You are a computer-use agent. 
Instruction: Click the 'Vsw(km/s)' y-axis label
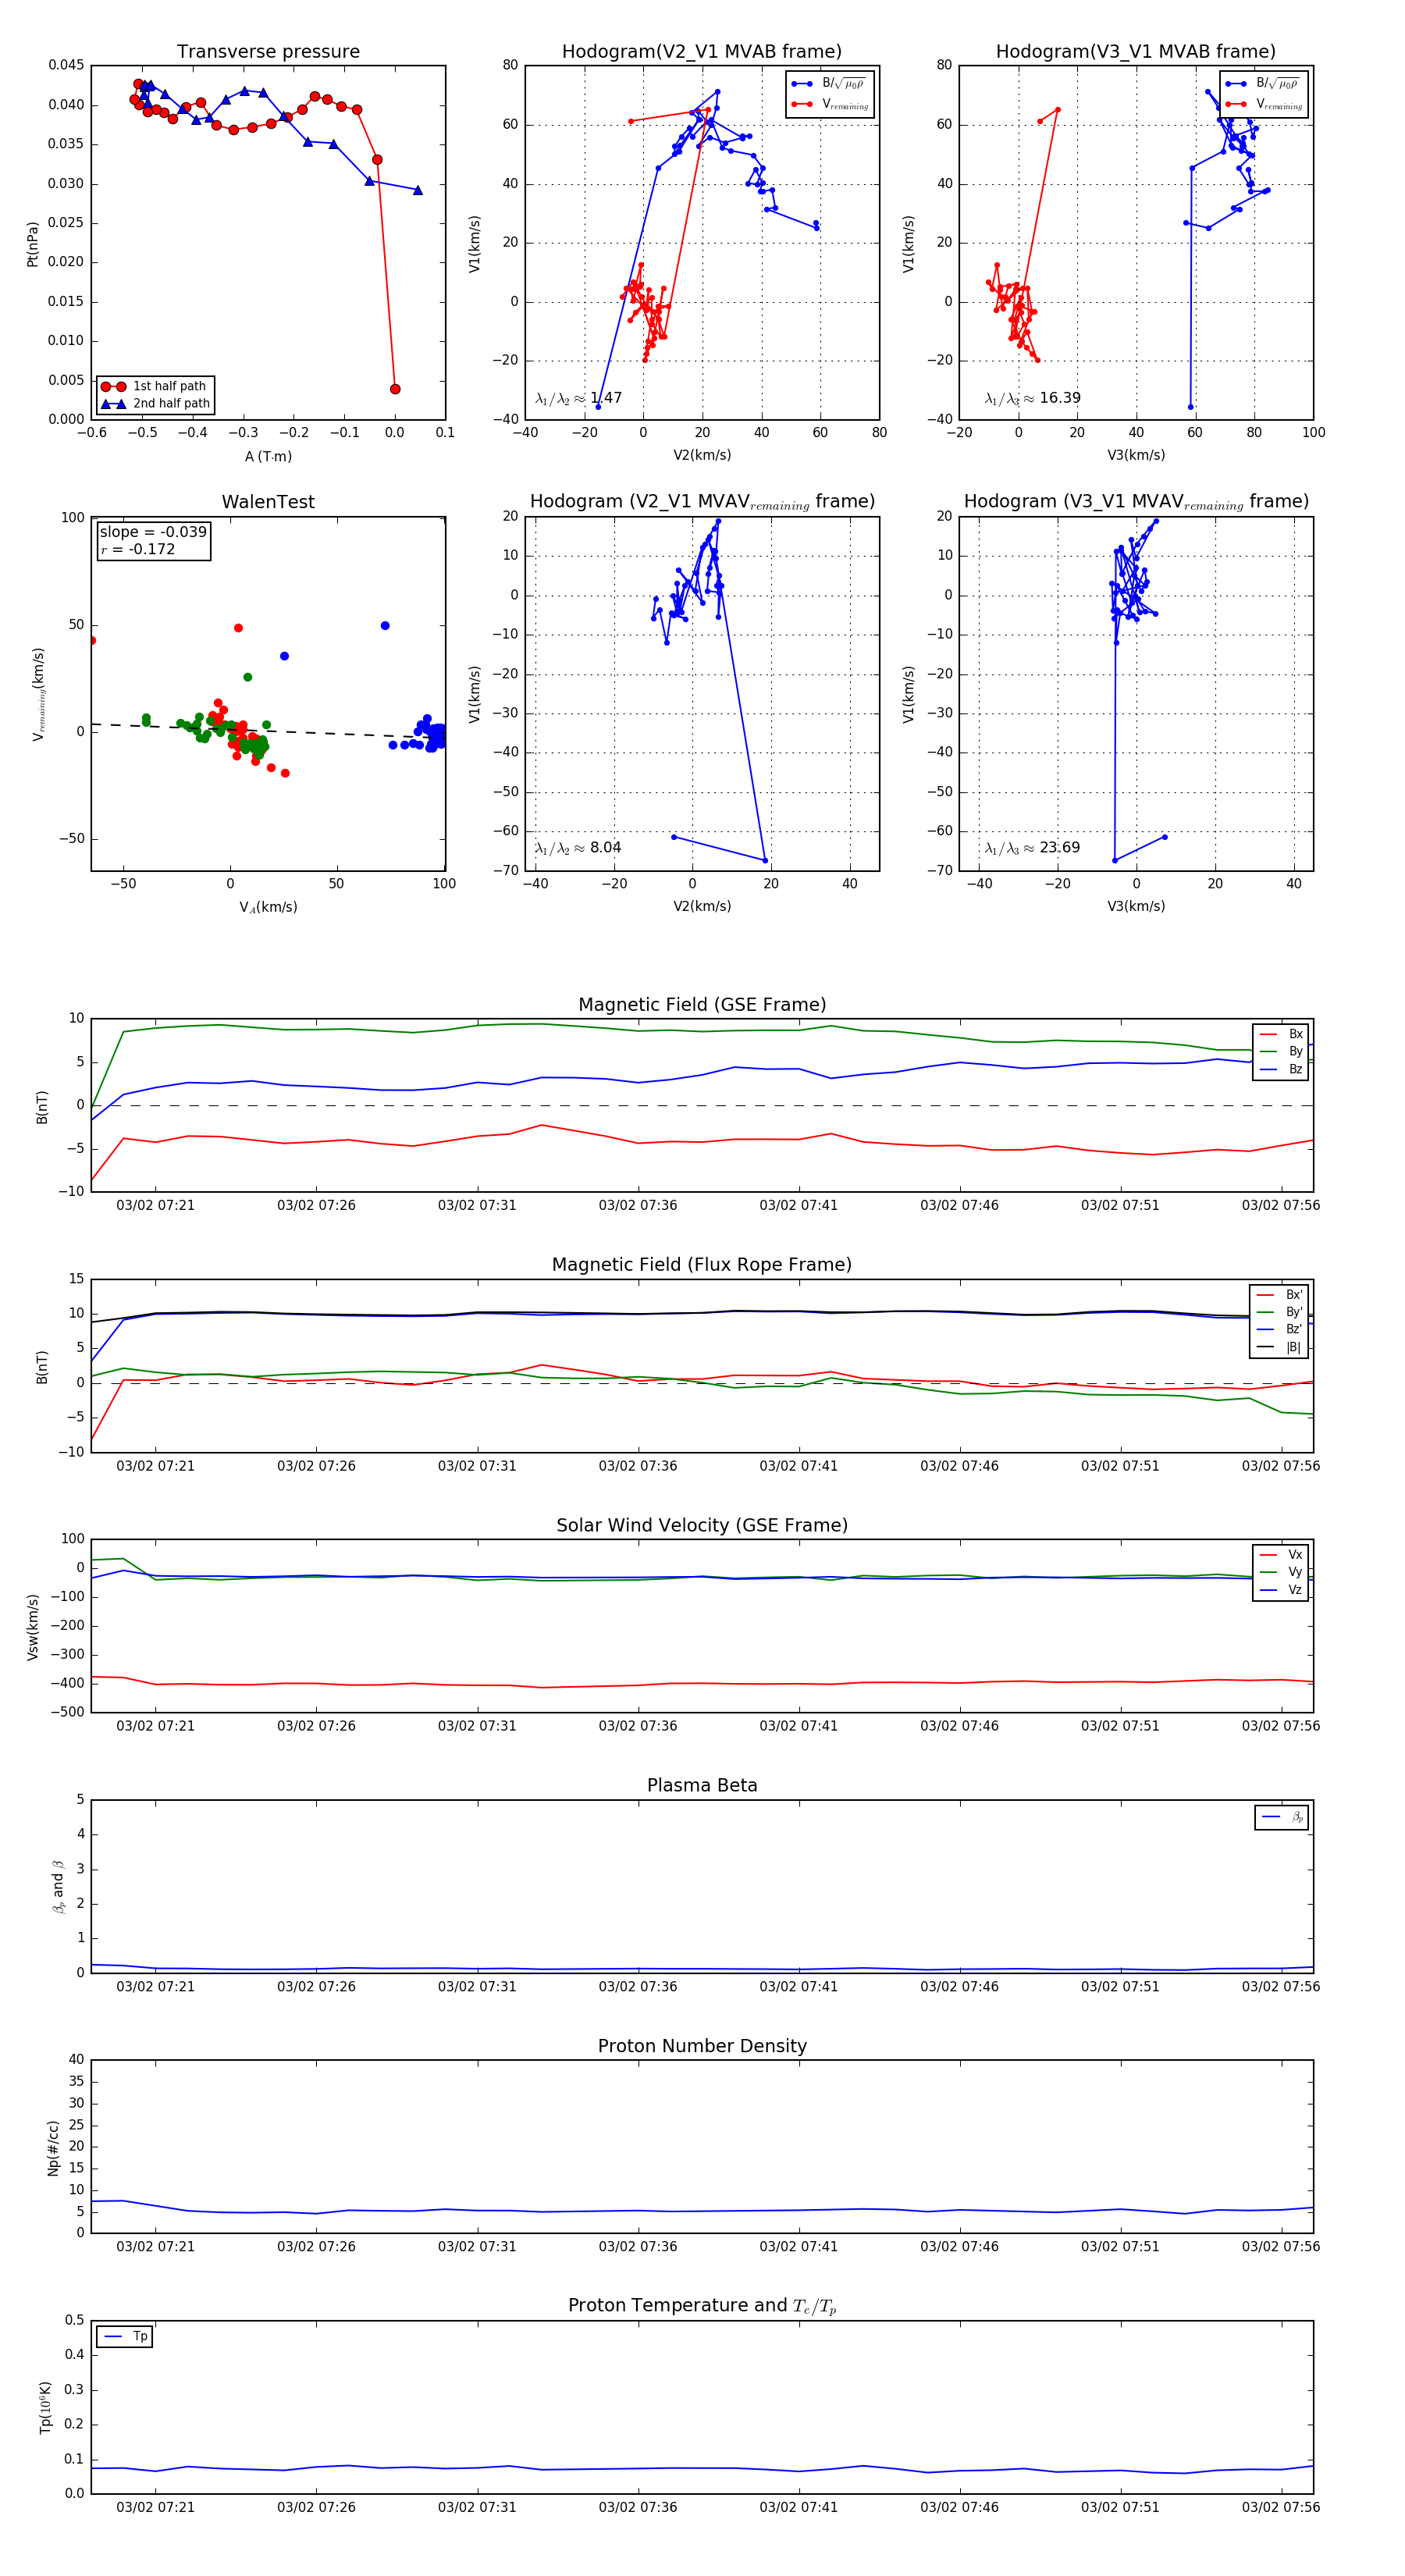click(32, 1627)
